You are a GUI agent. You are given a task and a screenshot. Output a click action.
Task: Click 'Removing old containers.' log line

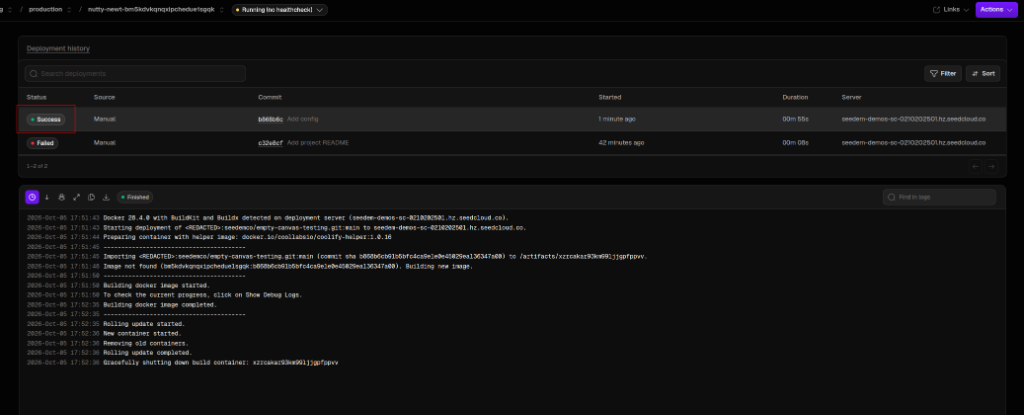(x=146, y=343)
